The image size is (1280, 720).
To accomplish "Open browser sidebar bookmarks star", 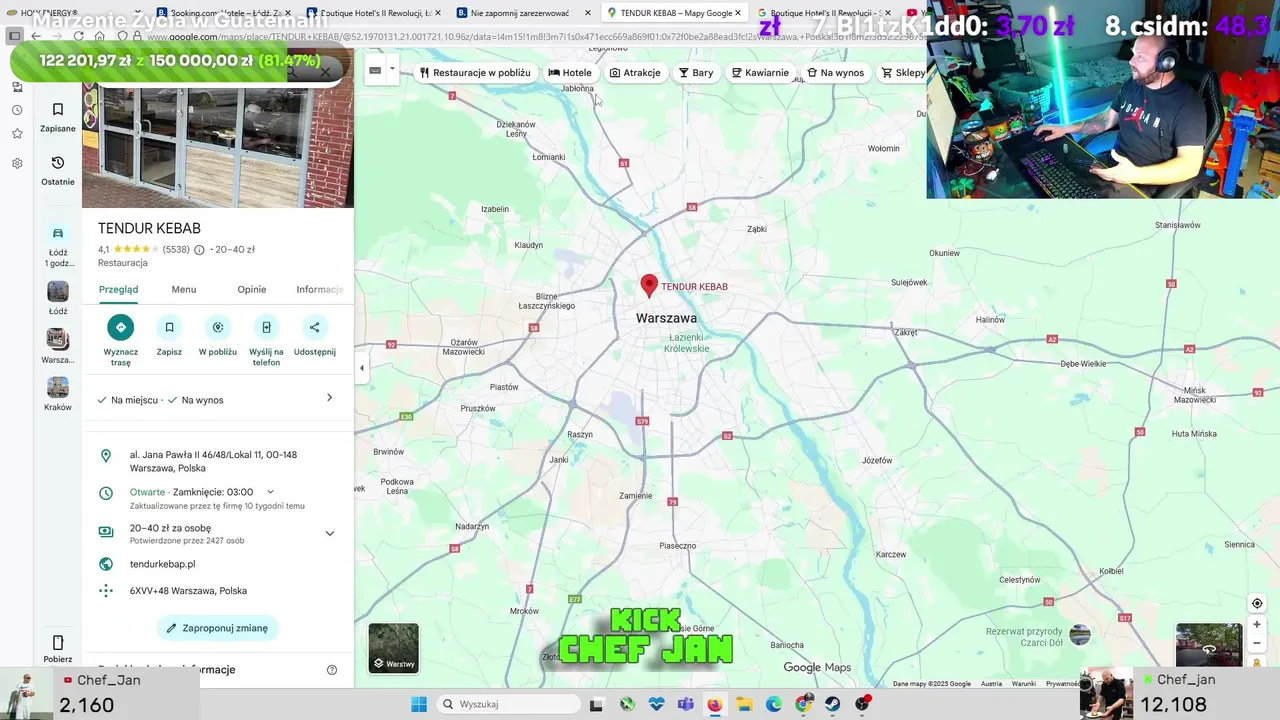I will [x=17, y=133].
